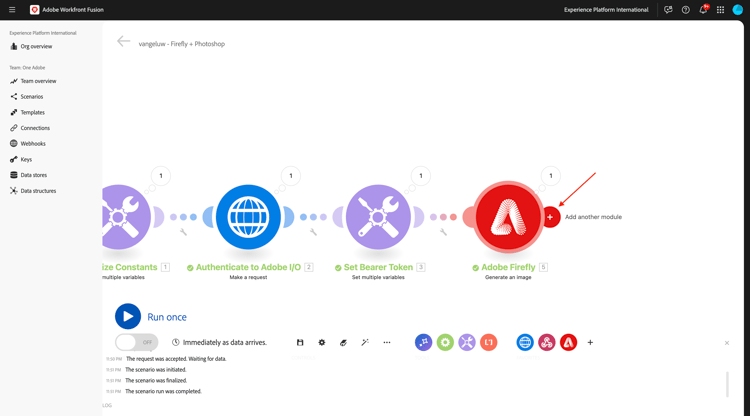The image size is (750, 416).
Task: Open the apps grid switcher
Action: tap(720, 10)
